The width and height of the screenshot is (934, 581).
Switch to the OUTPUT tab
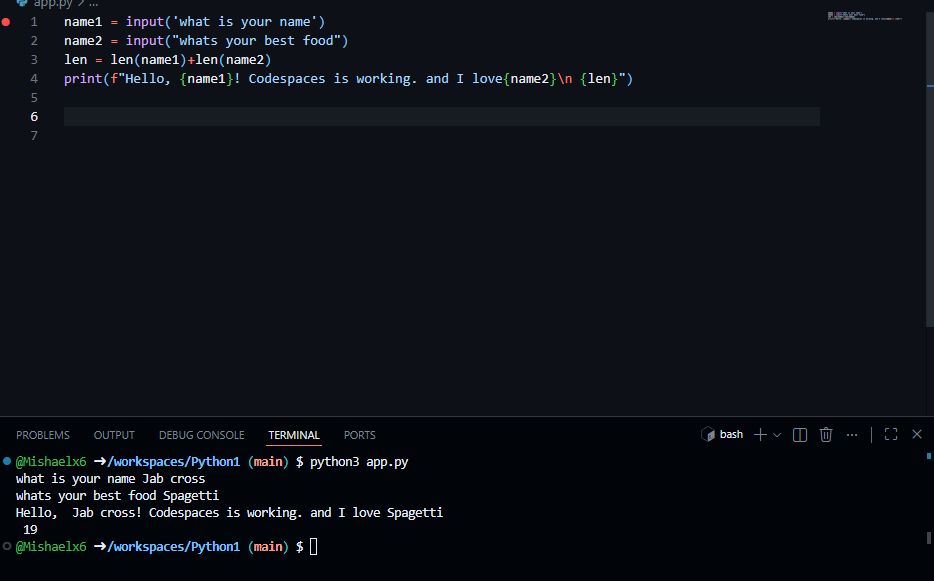click(x=114, y=435)
